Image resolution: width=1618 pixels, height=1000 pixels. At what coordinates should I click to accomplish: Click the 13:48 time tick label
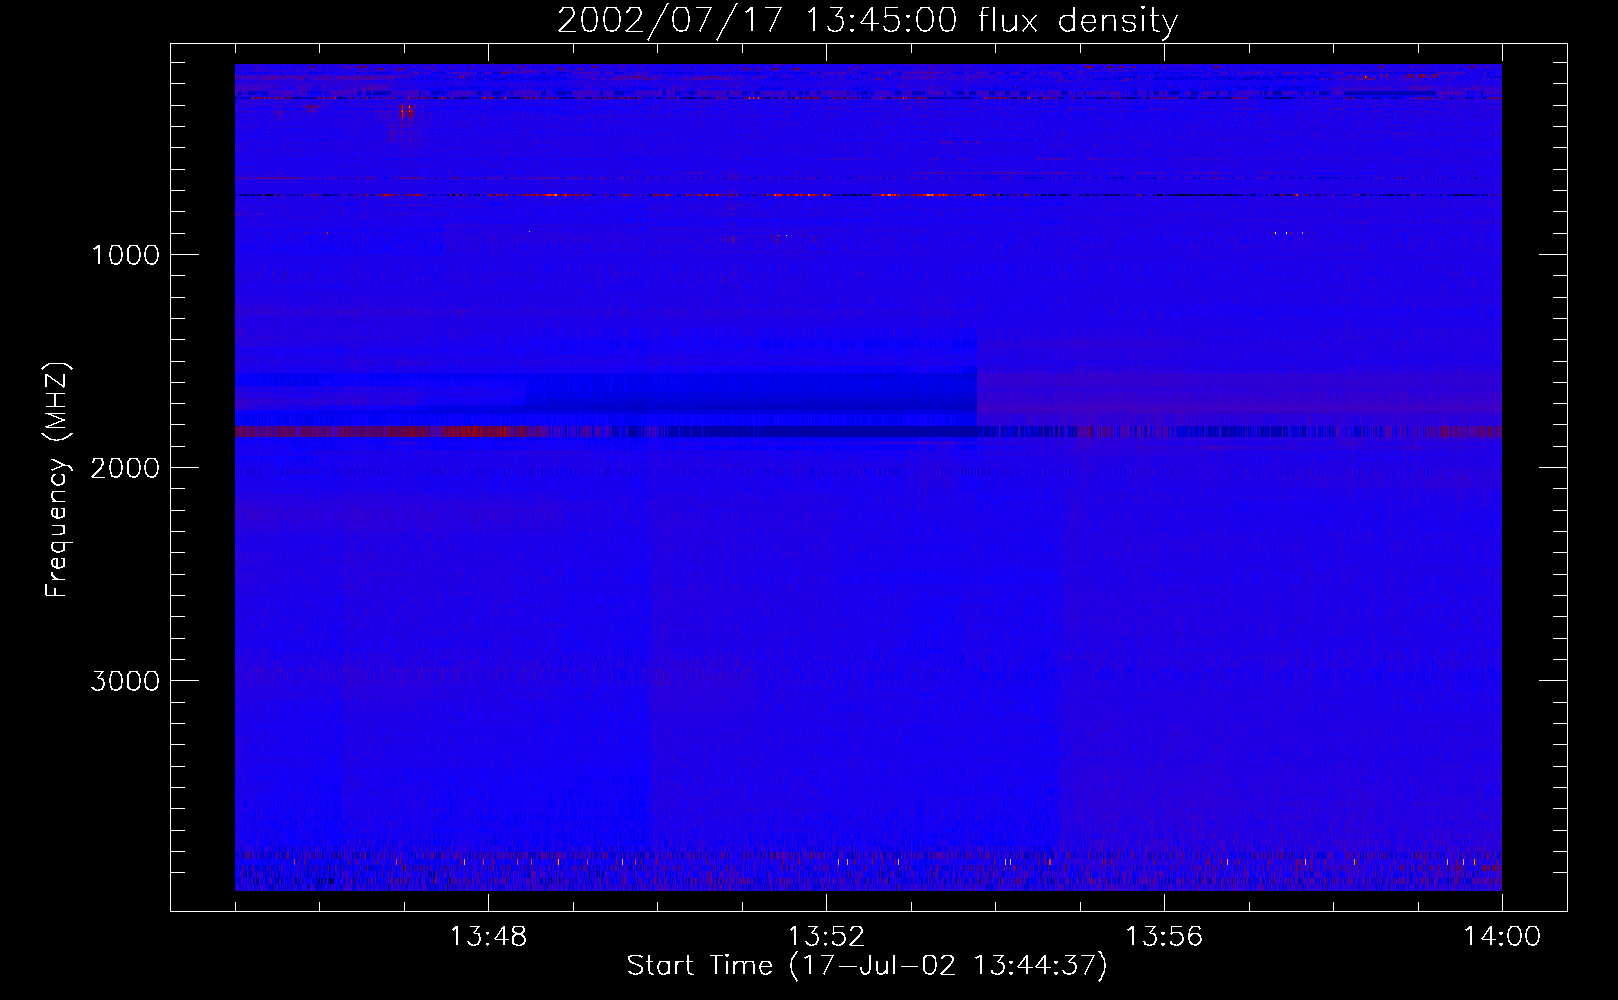[x=488, y=937]
